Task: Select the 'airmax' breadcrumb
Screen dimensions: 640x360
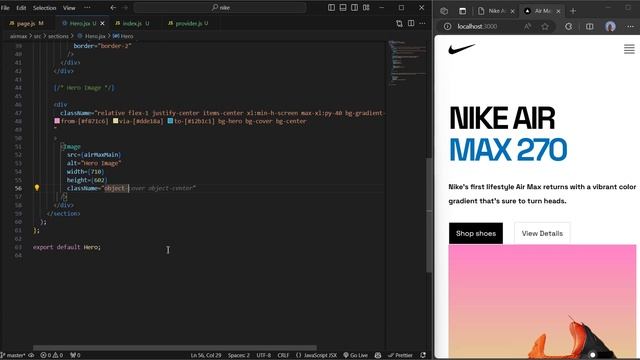Action: [x=18, y=36]
